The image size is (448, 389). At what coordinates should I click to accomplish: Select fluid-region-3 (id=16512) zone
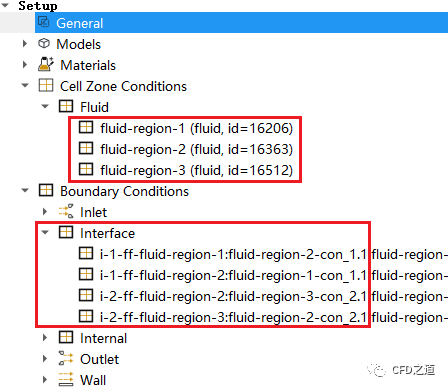tap(186, 170)
